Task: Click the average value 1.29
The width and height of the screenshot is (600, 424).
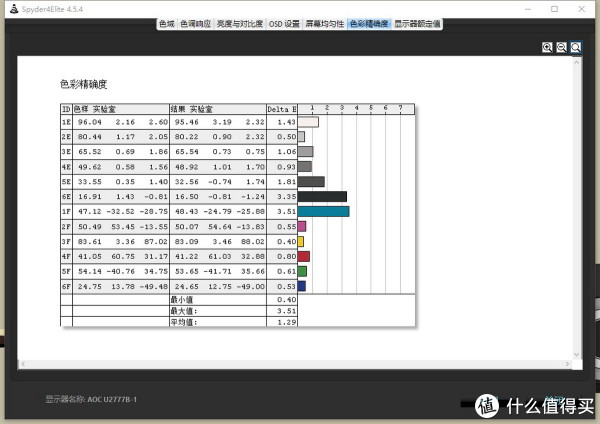Action: 287,322
